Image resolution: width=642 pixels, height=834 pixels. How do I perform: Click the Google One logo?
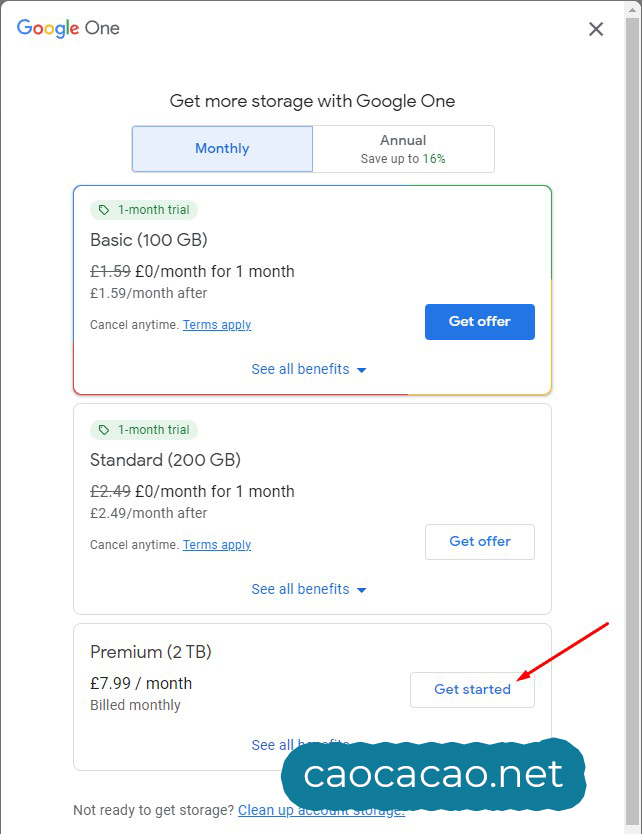(x=68, y=28)
